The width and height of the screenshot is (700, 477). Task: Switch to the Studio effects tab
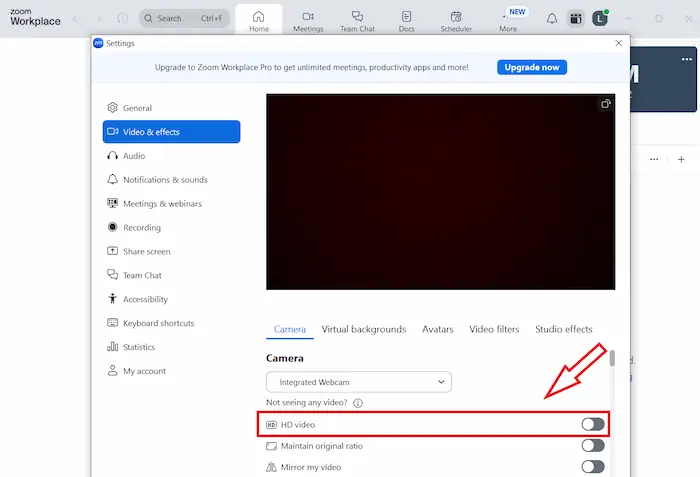click(563, 329)
